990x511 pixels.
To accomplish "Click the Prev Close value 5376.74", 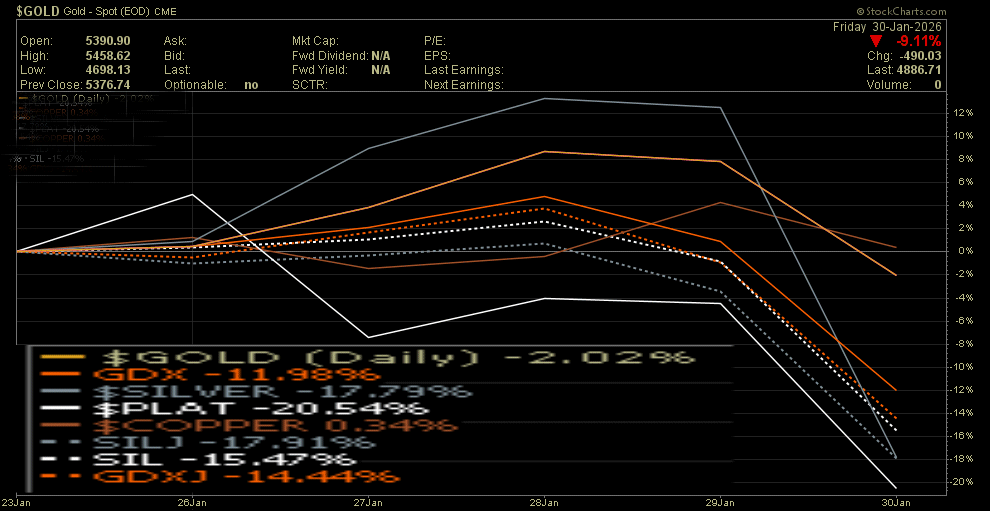I will click(107, 85).
